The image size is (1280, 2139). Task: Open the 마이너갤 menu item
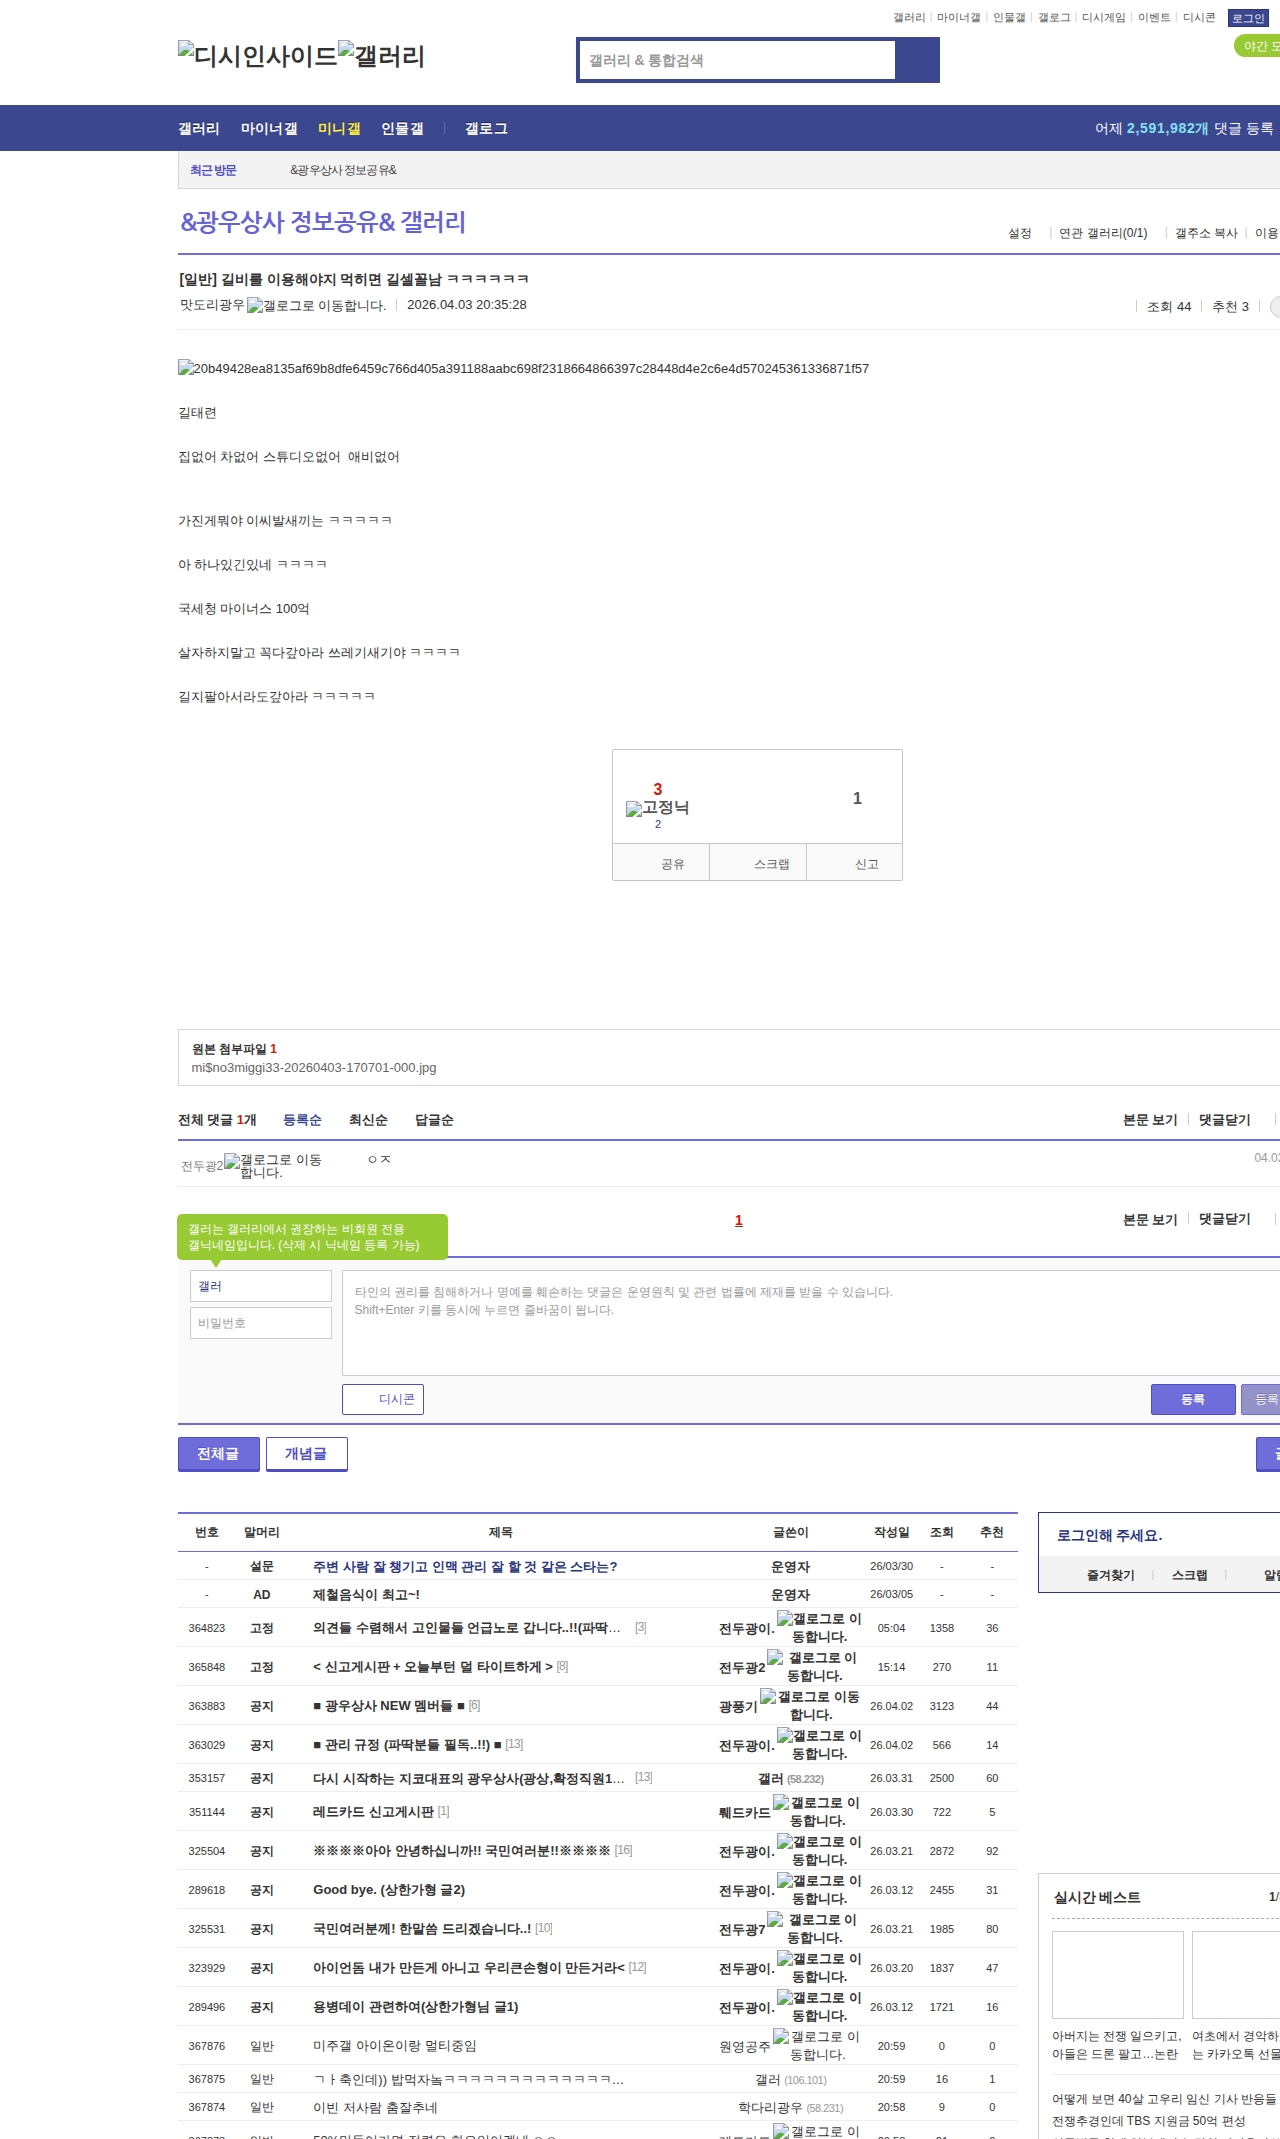tap(269, 128)
